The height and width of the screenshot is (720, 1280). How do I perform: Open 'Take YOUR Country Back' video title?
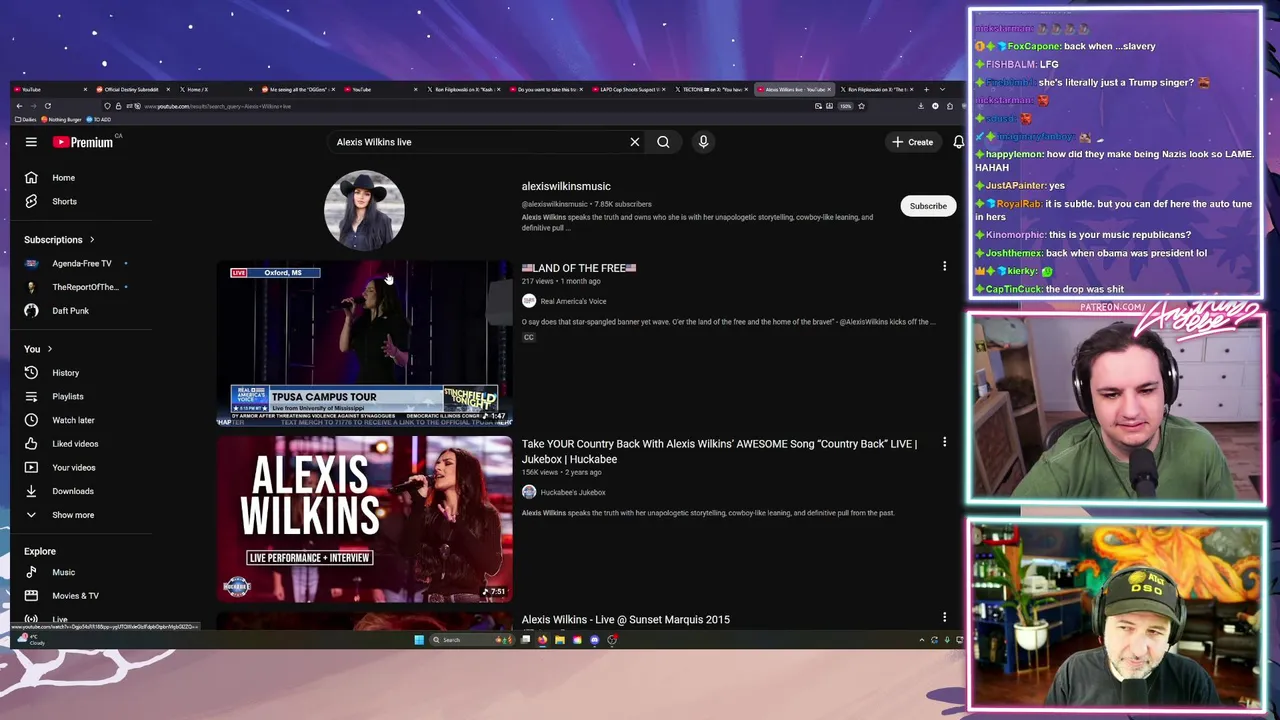[x=719, y=451]
